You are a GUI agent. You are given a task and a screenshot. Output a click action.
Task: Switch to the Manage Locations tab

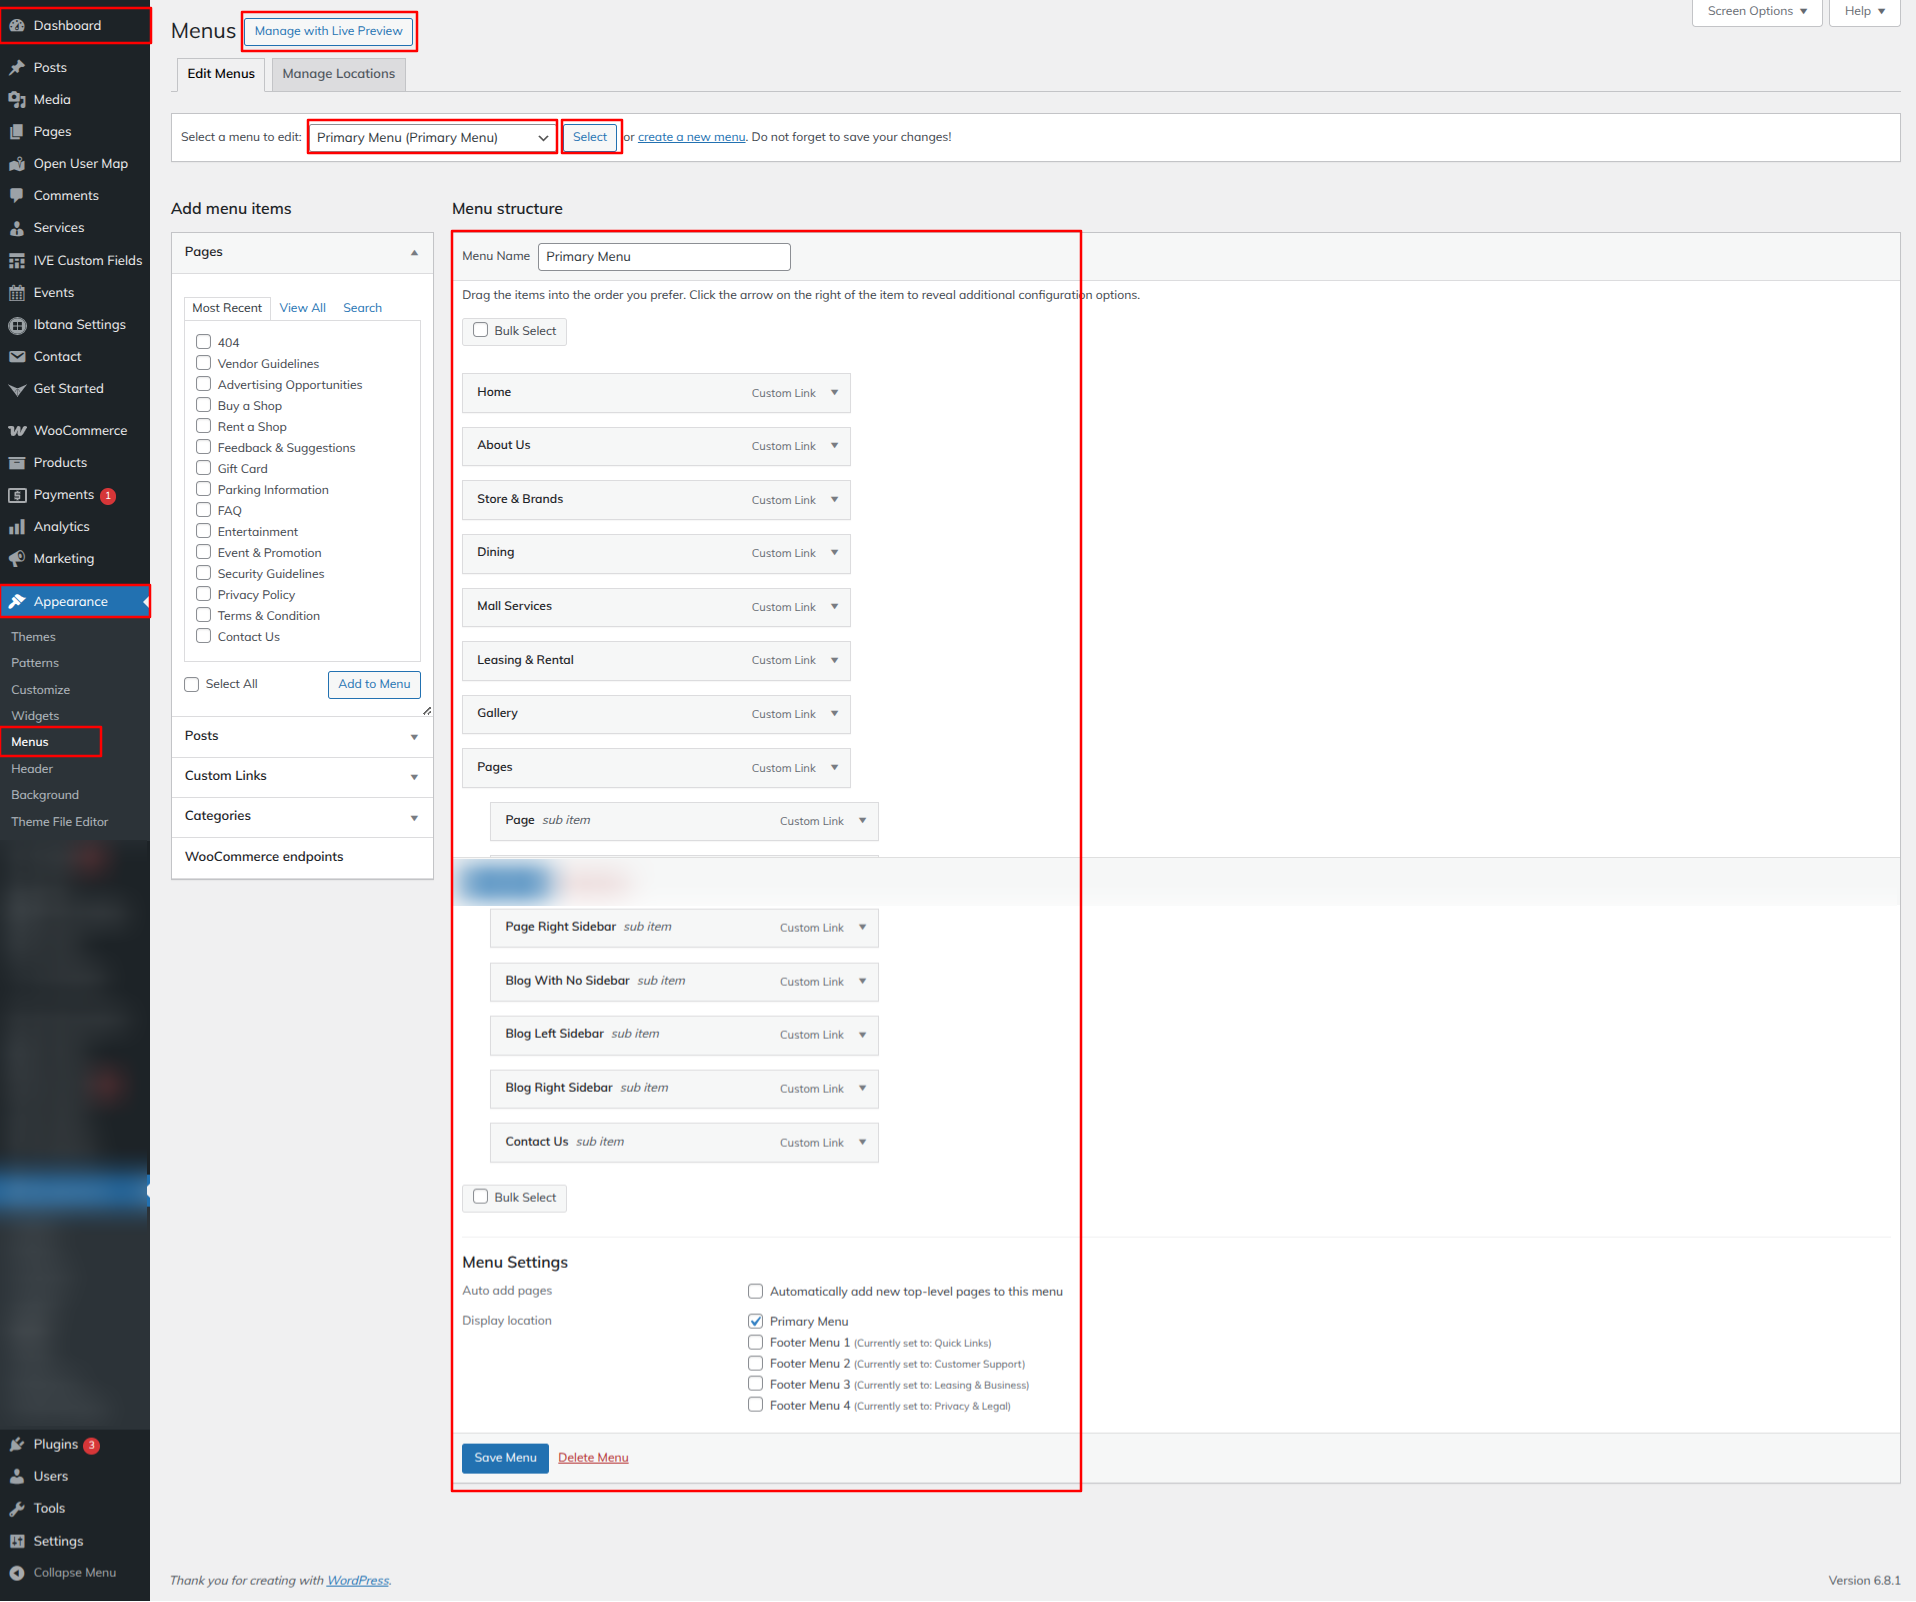[338, 74]
